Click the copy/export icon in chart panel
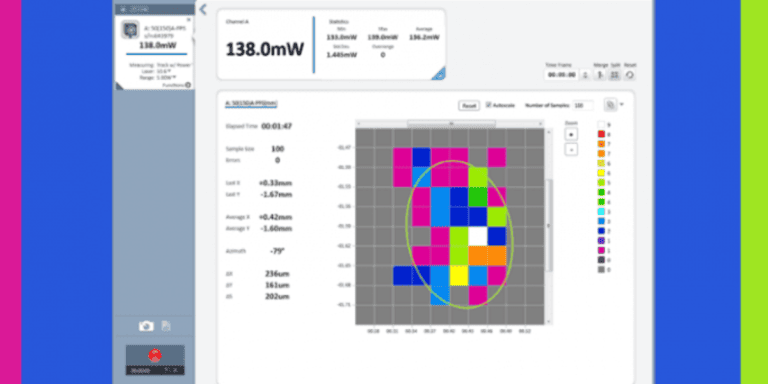768x384 pixels. tap(610, 104)
